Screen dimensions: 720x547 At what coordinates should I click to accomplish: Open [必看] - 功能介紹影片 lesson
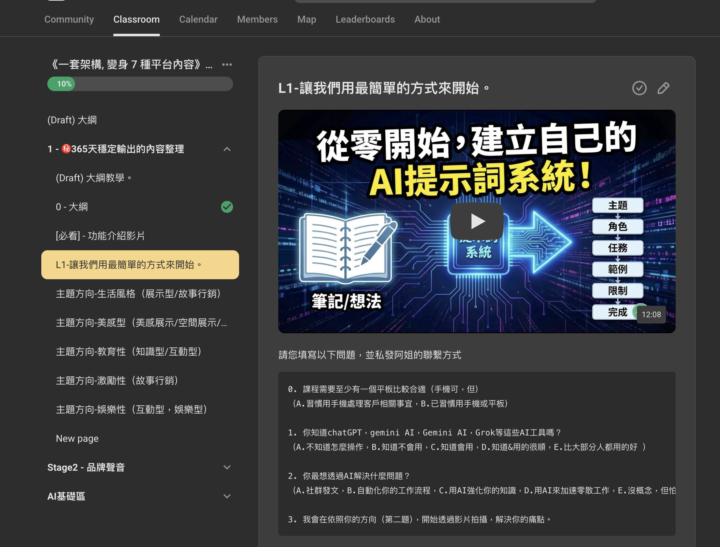pos(100,236)
